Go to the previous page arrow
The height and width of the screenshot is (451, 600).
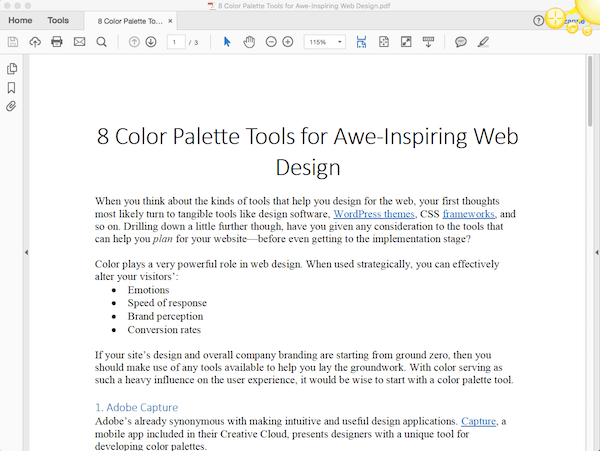coord(134,42)
